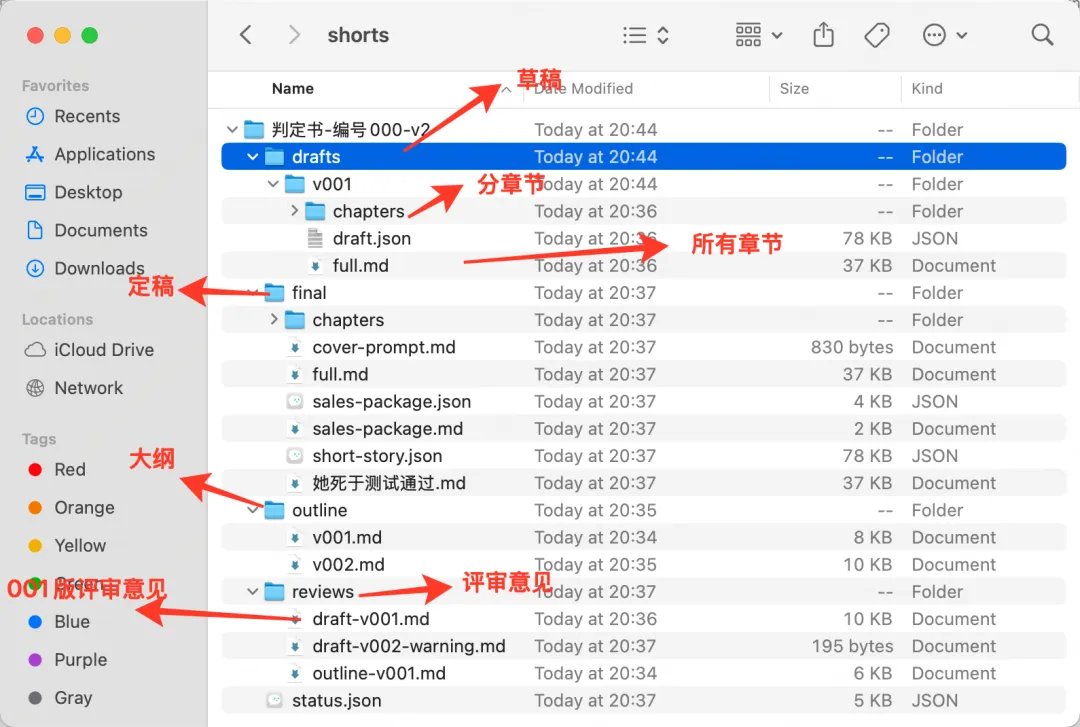Screen dimensions: 1080x727
Task: Select the Red tag
Action: pyautogui.click(x=56, y=470)
